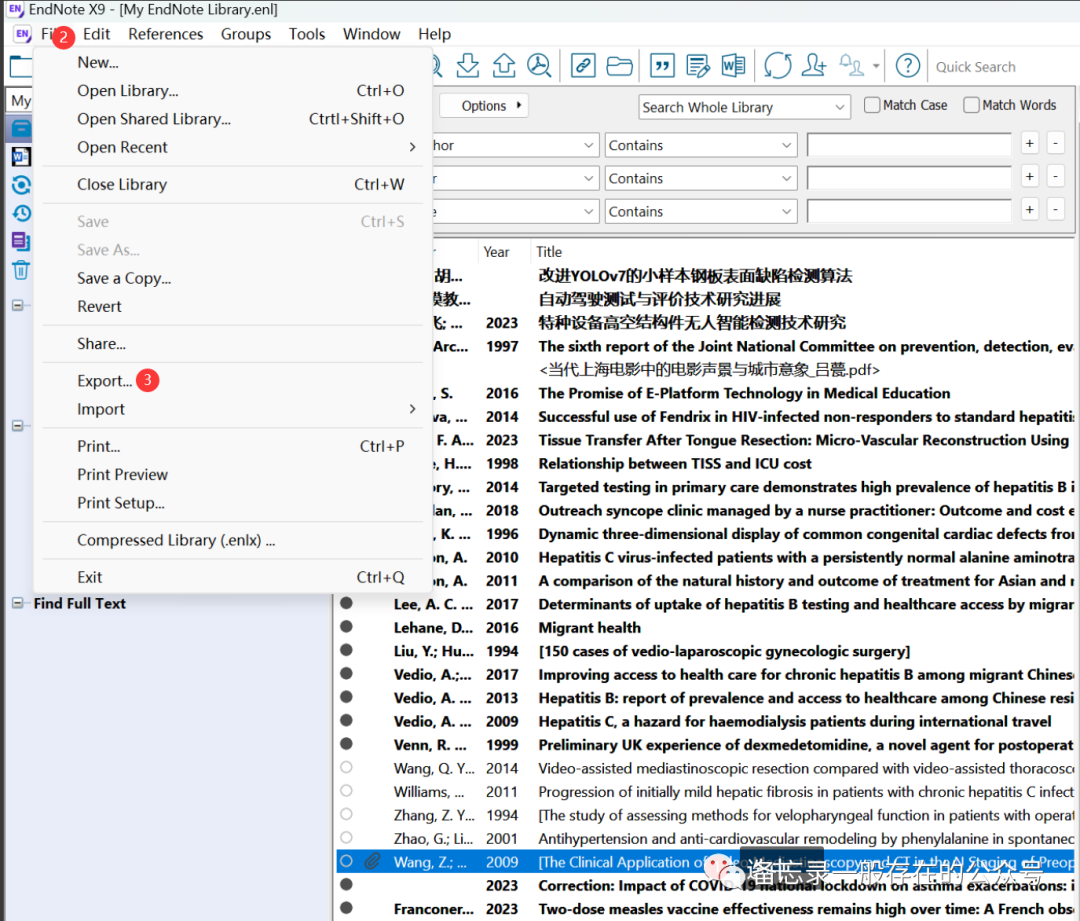Select the All References sidebar icon

pos(21,128)
